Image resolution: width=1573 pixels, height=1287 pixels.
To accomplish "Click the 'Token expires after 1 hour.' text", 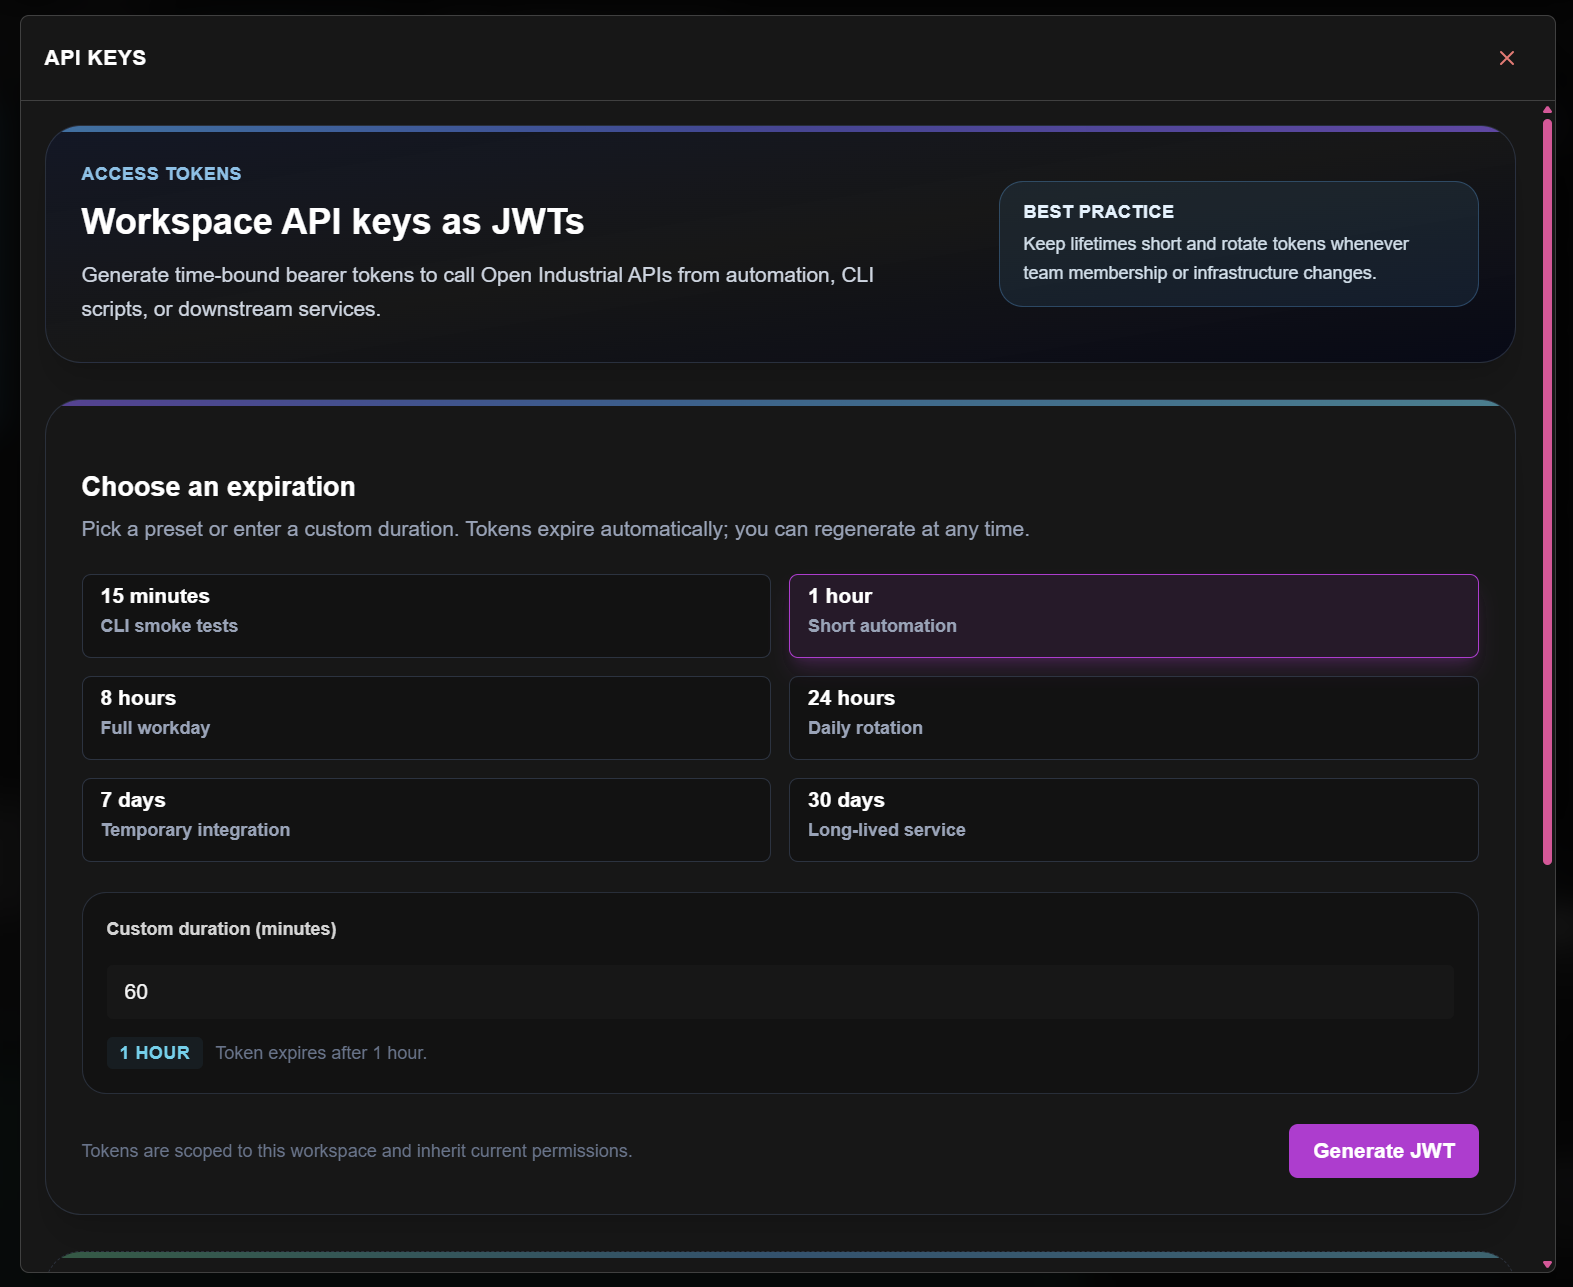I will [x=321, y=1053].
